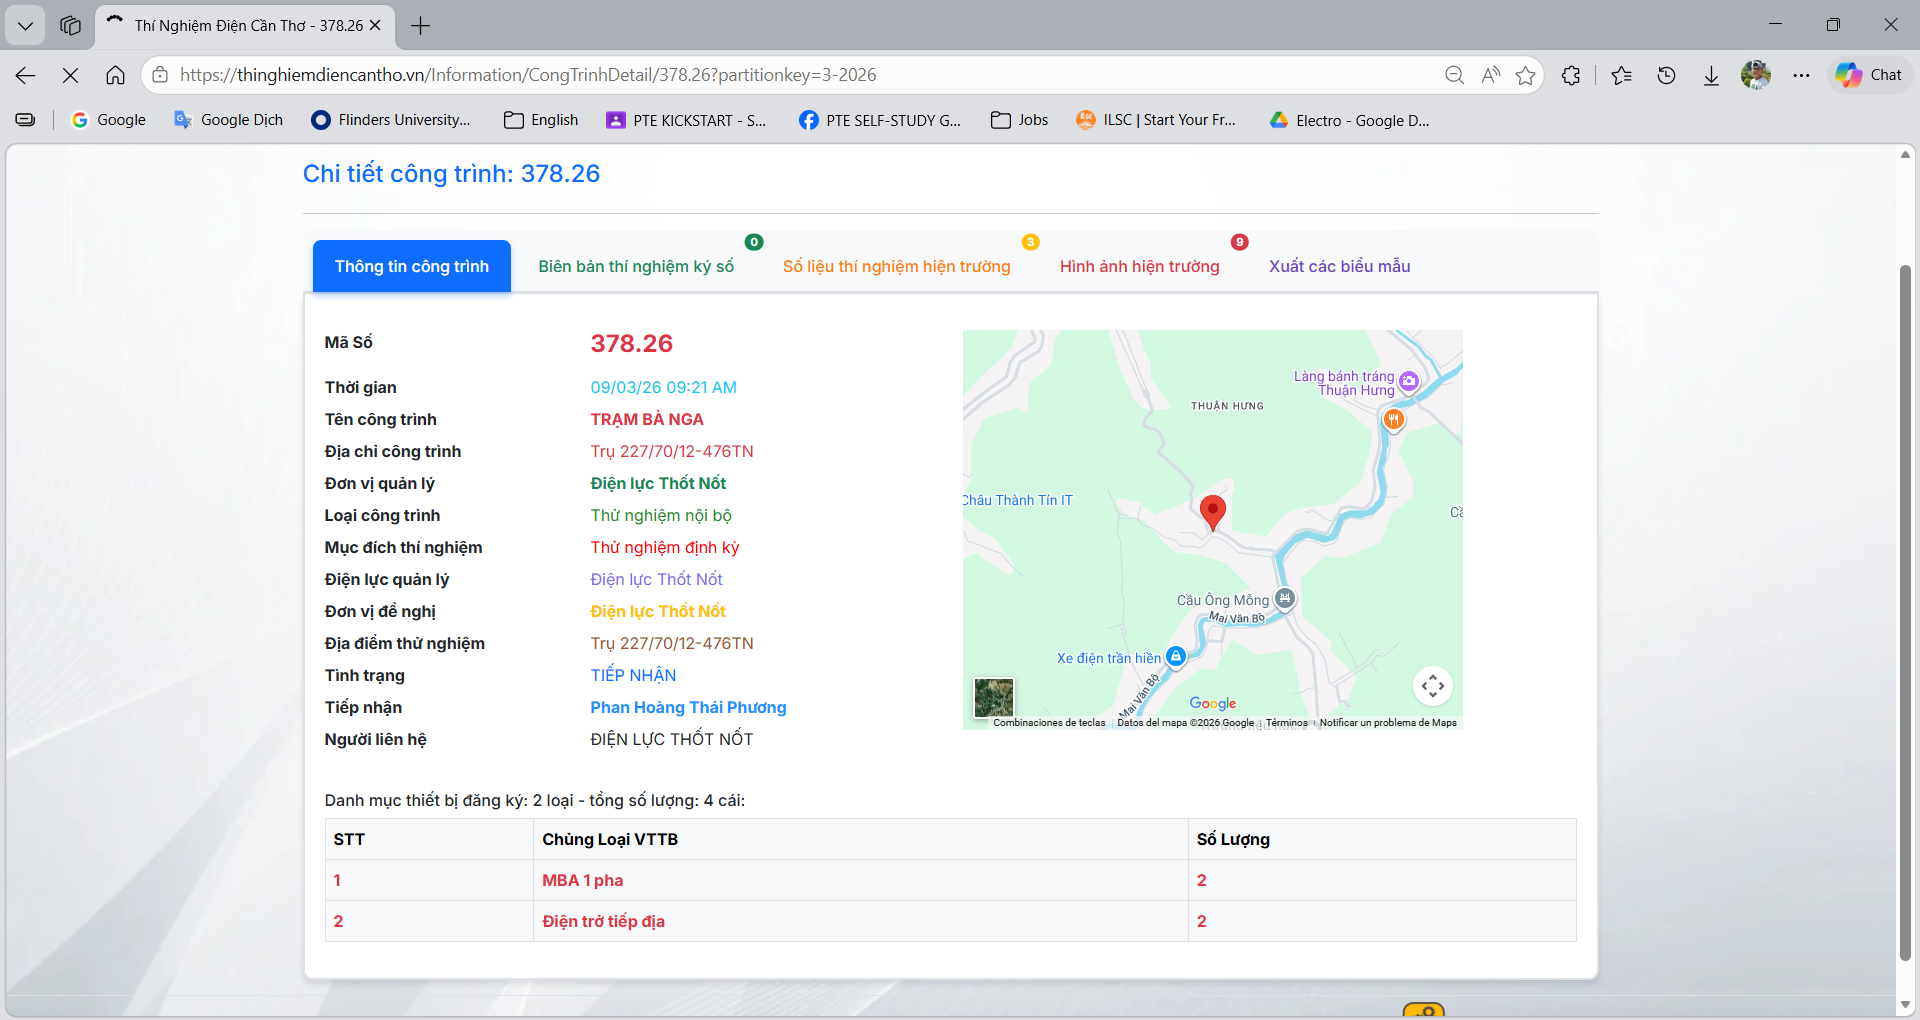The image size is (1920, 1020).
Task: Click the browser profile avatar
Action: (1757, 75)
